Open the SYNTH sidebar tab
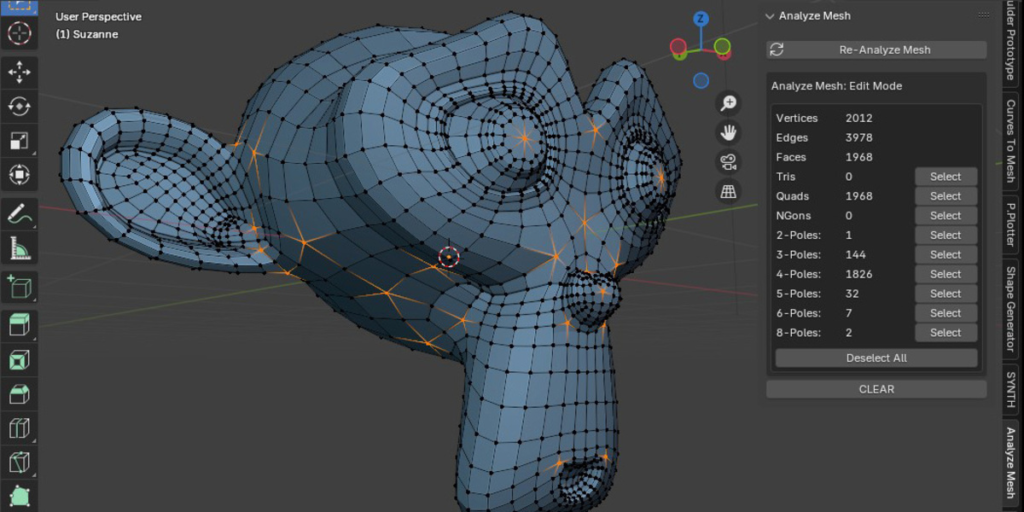The image size is (1024, 512). pyautogui.click(x=1011, y=389)
